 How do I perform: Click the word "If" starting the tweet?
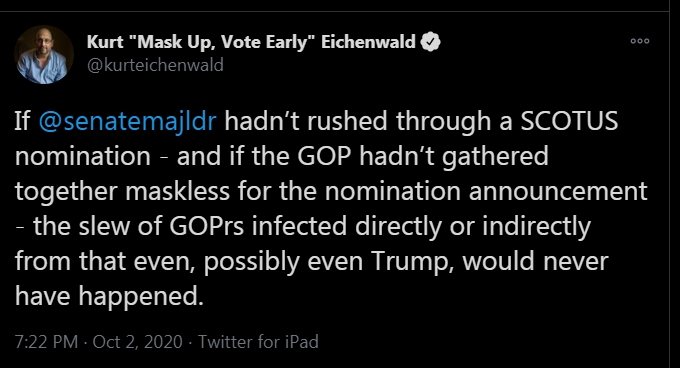click(x=22, y=121)
